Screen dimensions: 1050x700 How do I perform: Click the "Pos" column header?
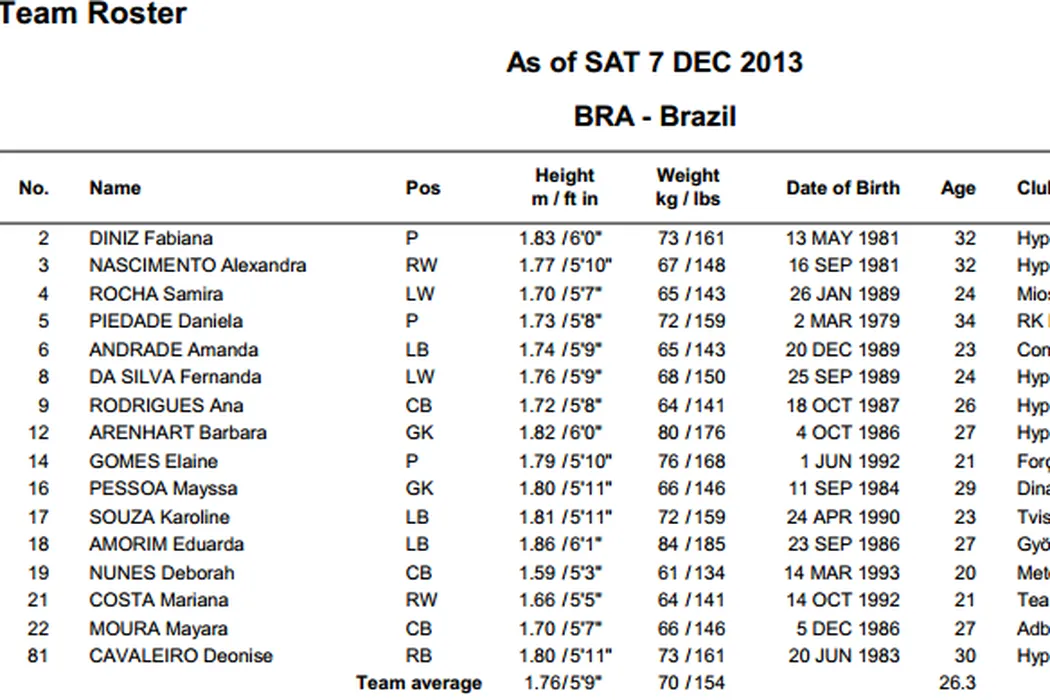(x=423, y=188)
